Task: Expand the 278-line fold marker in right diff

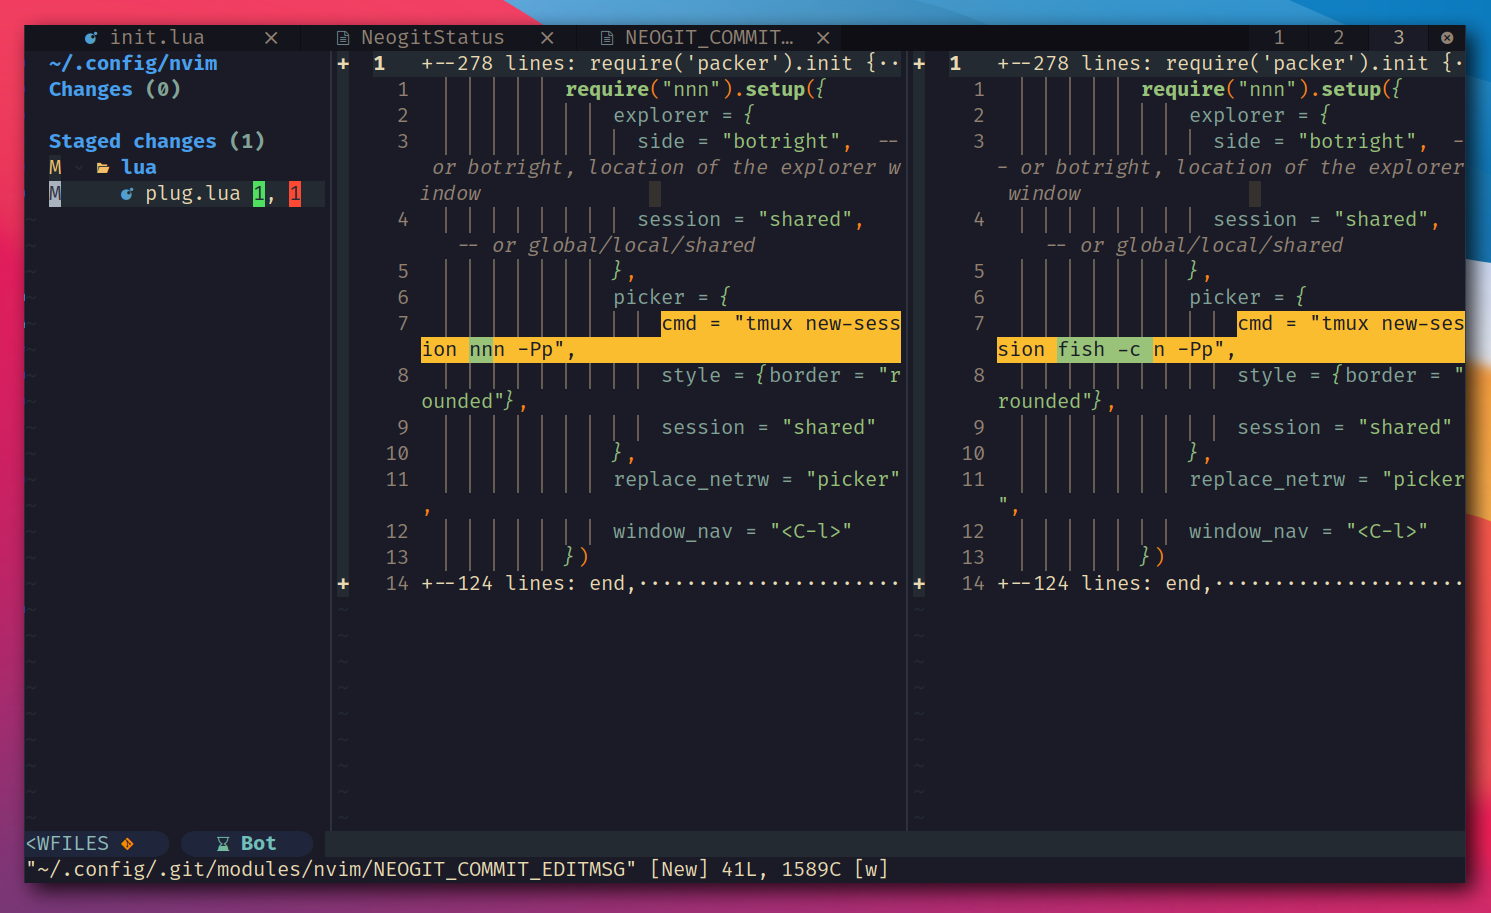Action: 919,64
